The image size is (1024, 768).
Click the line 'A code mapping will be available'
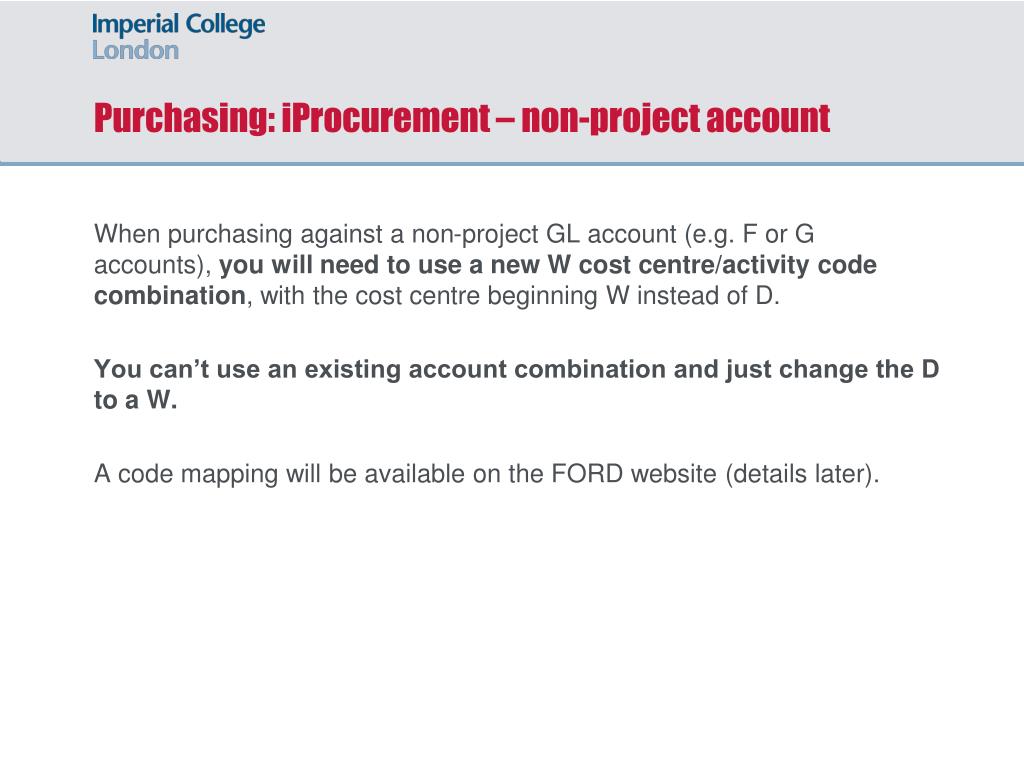point(487,473)
